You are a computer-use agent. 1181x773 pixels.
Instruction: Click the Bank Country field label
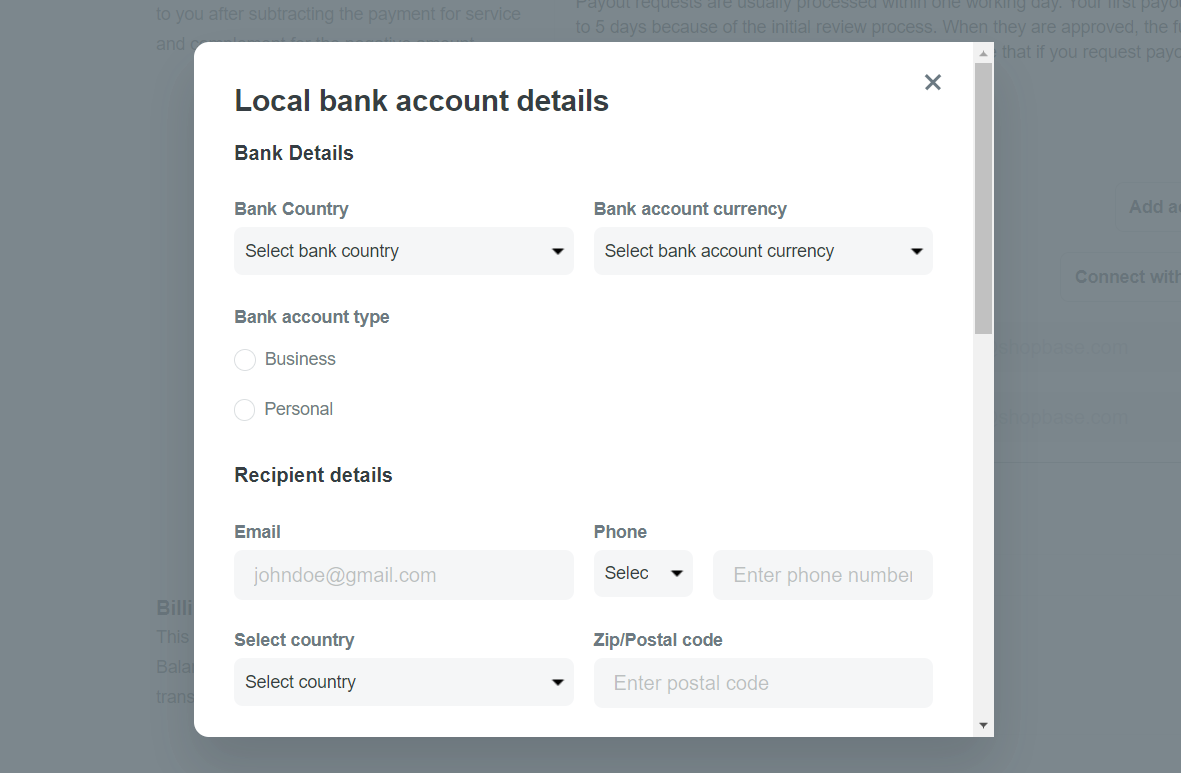(291, 209)
